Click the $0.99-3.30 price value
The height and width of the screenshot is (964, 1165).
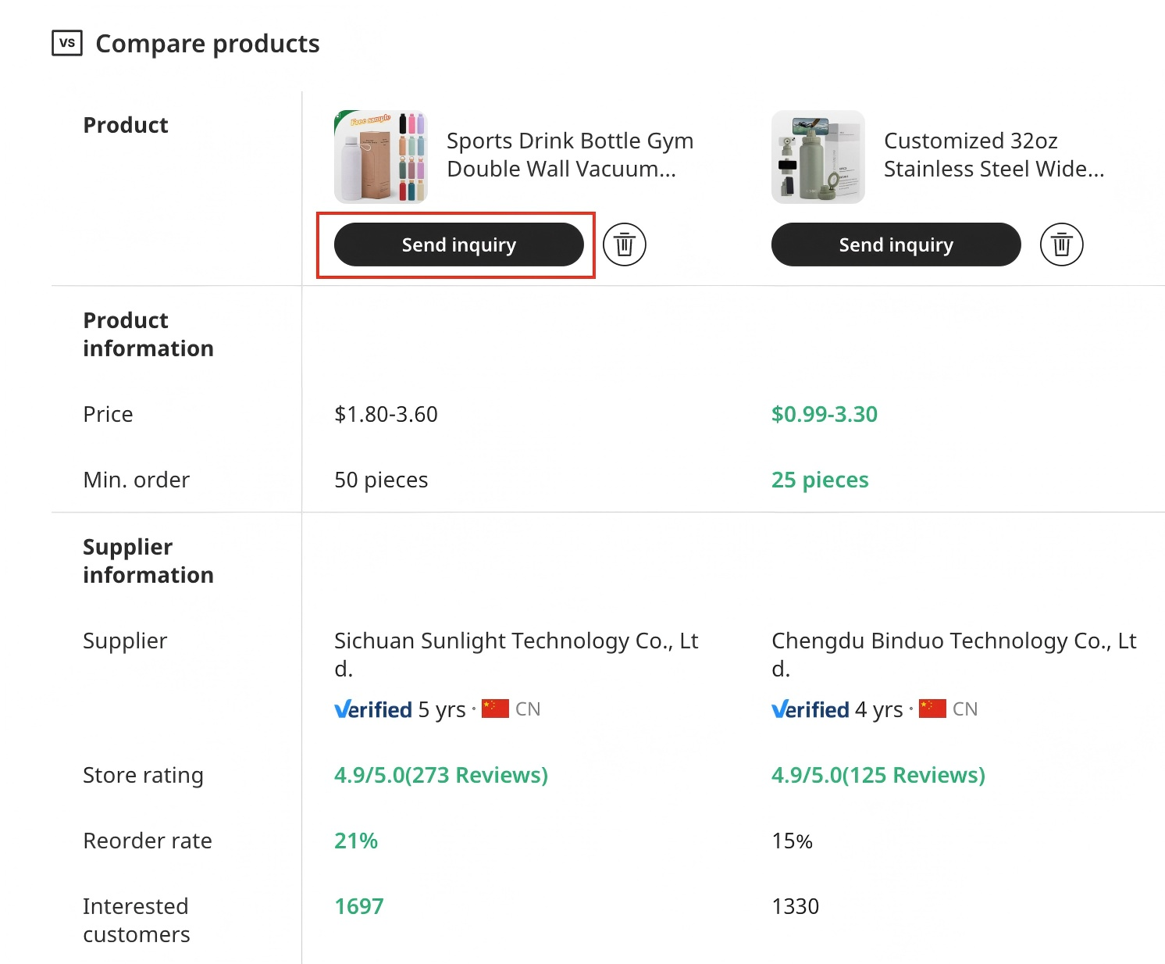click(x=824, y=414)
